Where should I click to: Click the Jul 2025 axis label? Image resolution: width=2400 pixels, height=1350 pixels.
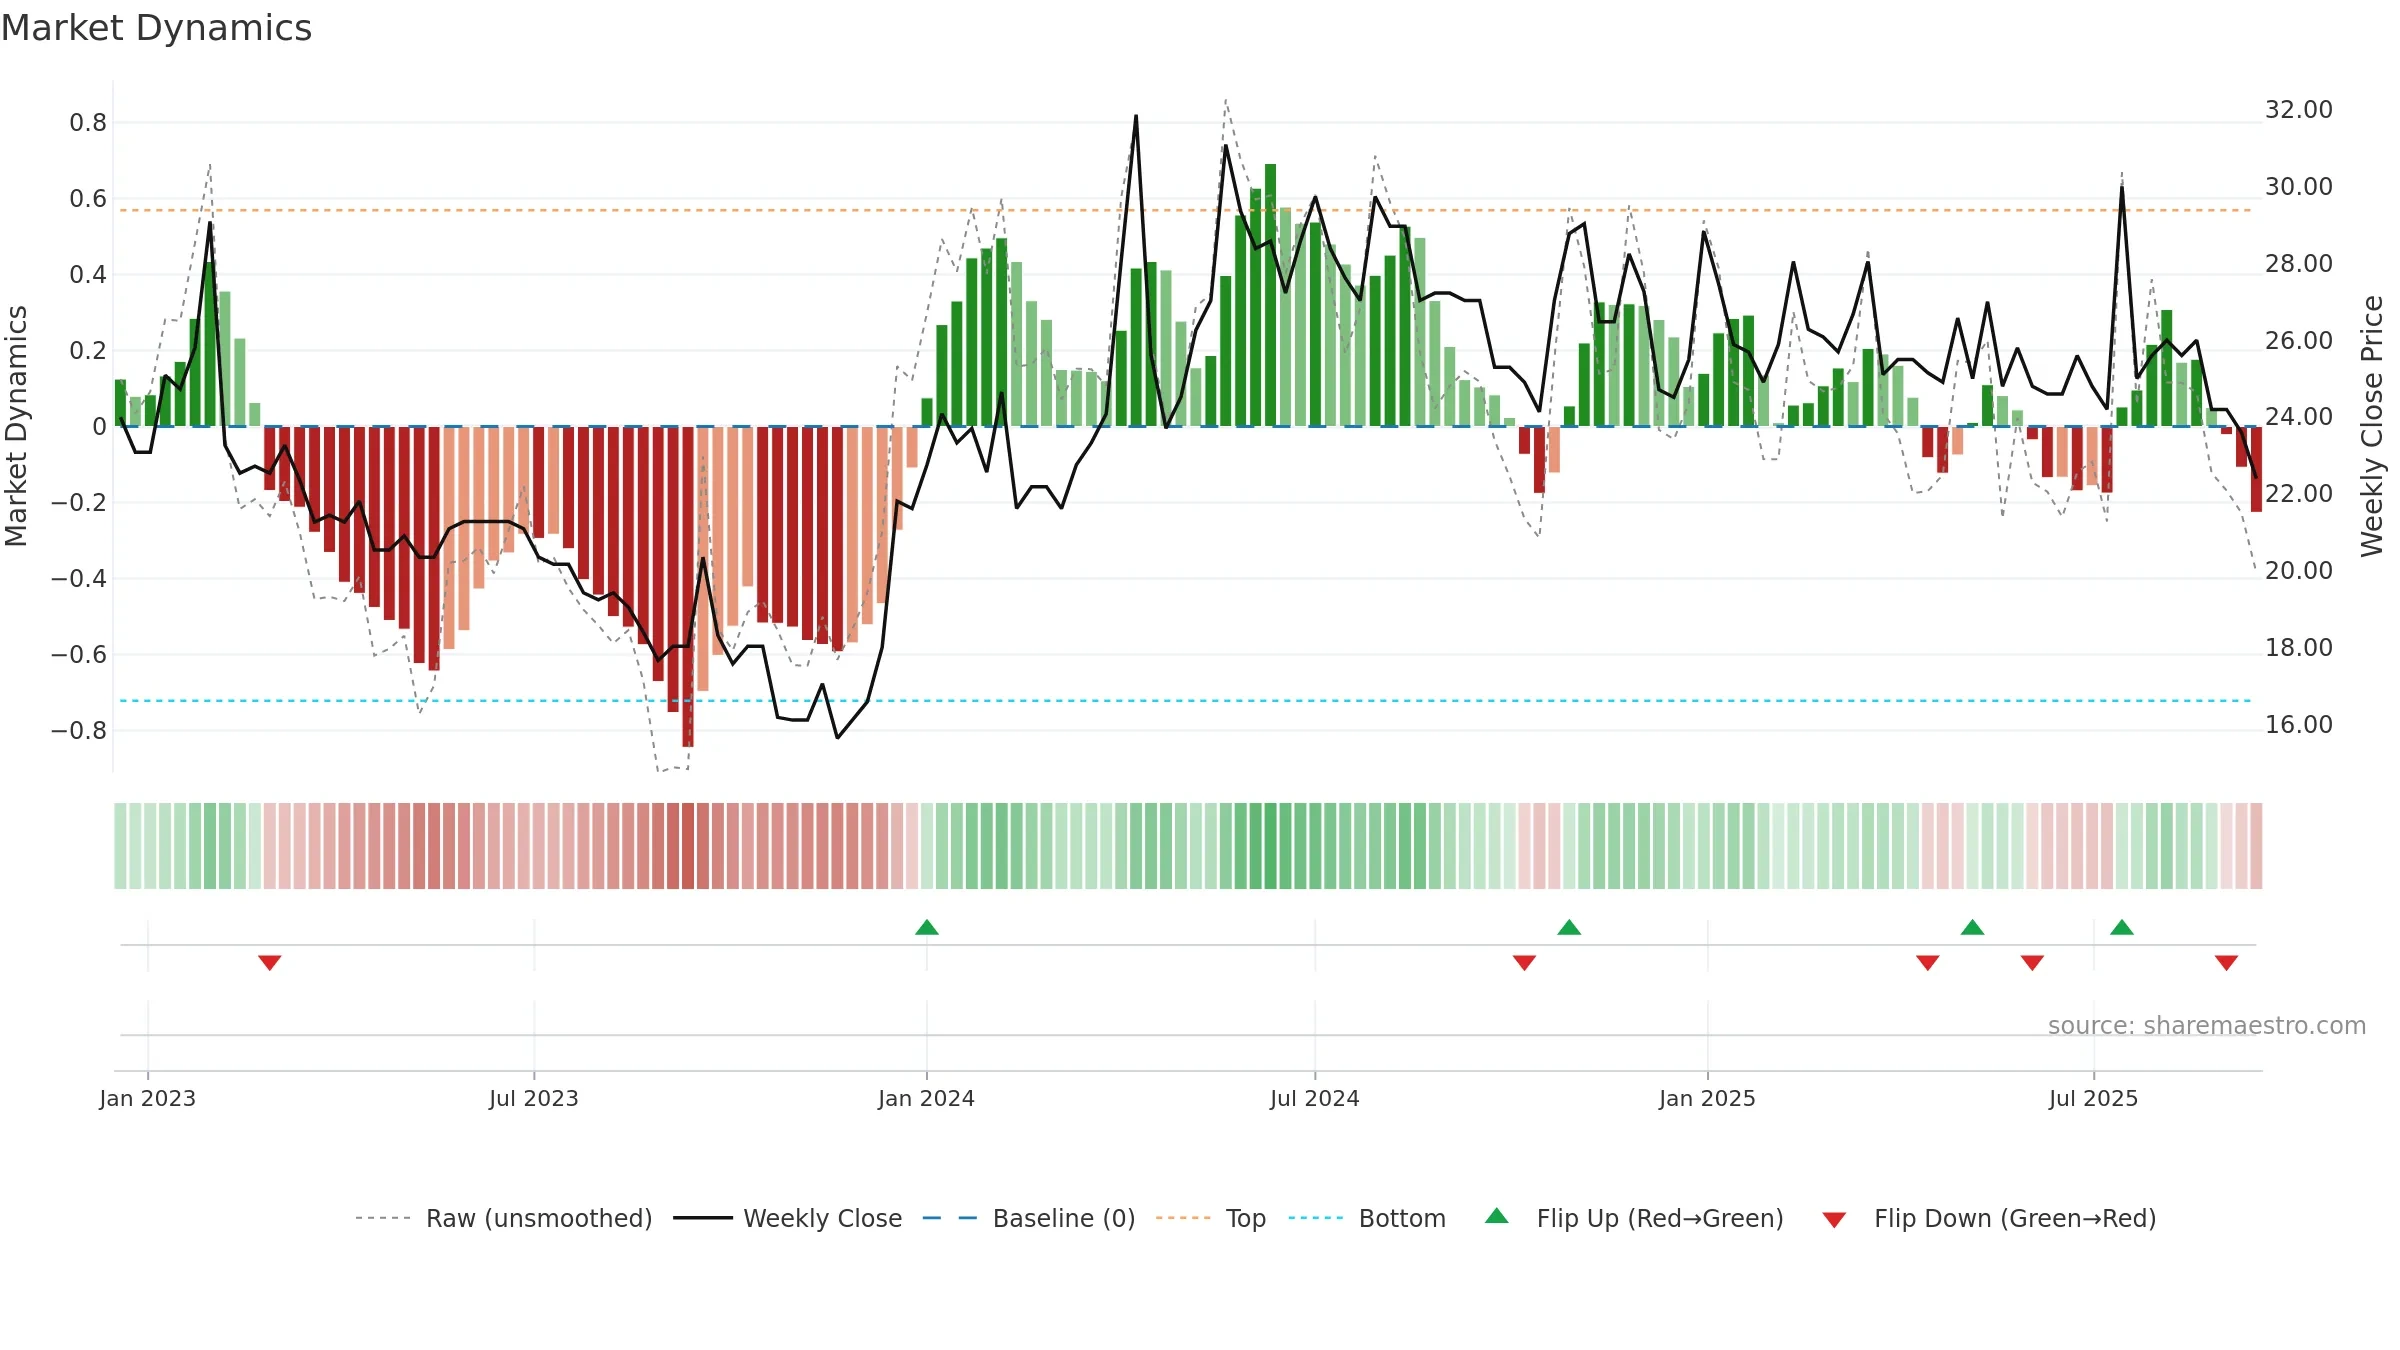point(2094,1098)
